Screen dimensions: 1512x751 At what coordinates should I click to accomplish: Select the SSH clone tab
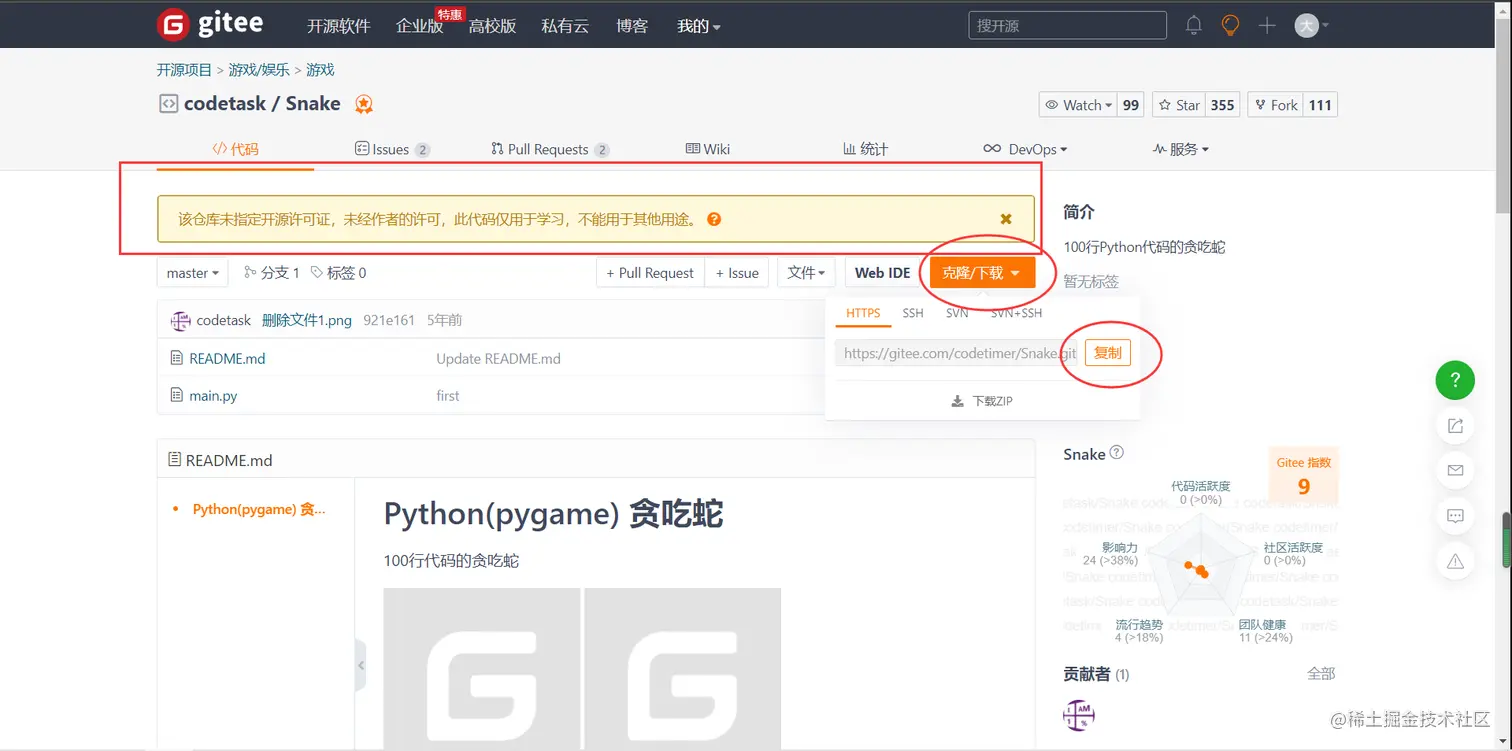[x=913, y=313]
